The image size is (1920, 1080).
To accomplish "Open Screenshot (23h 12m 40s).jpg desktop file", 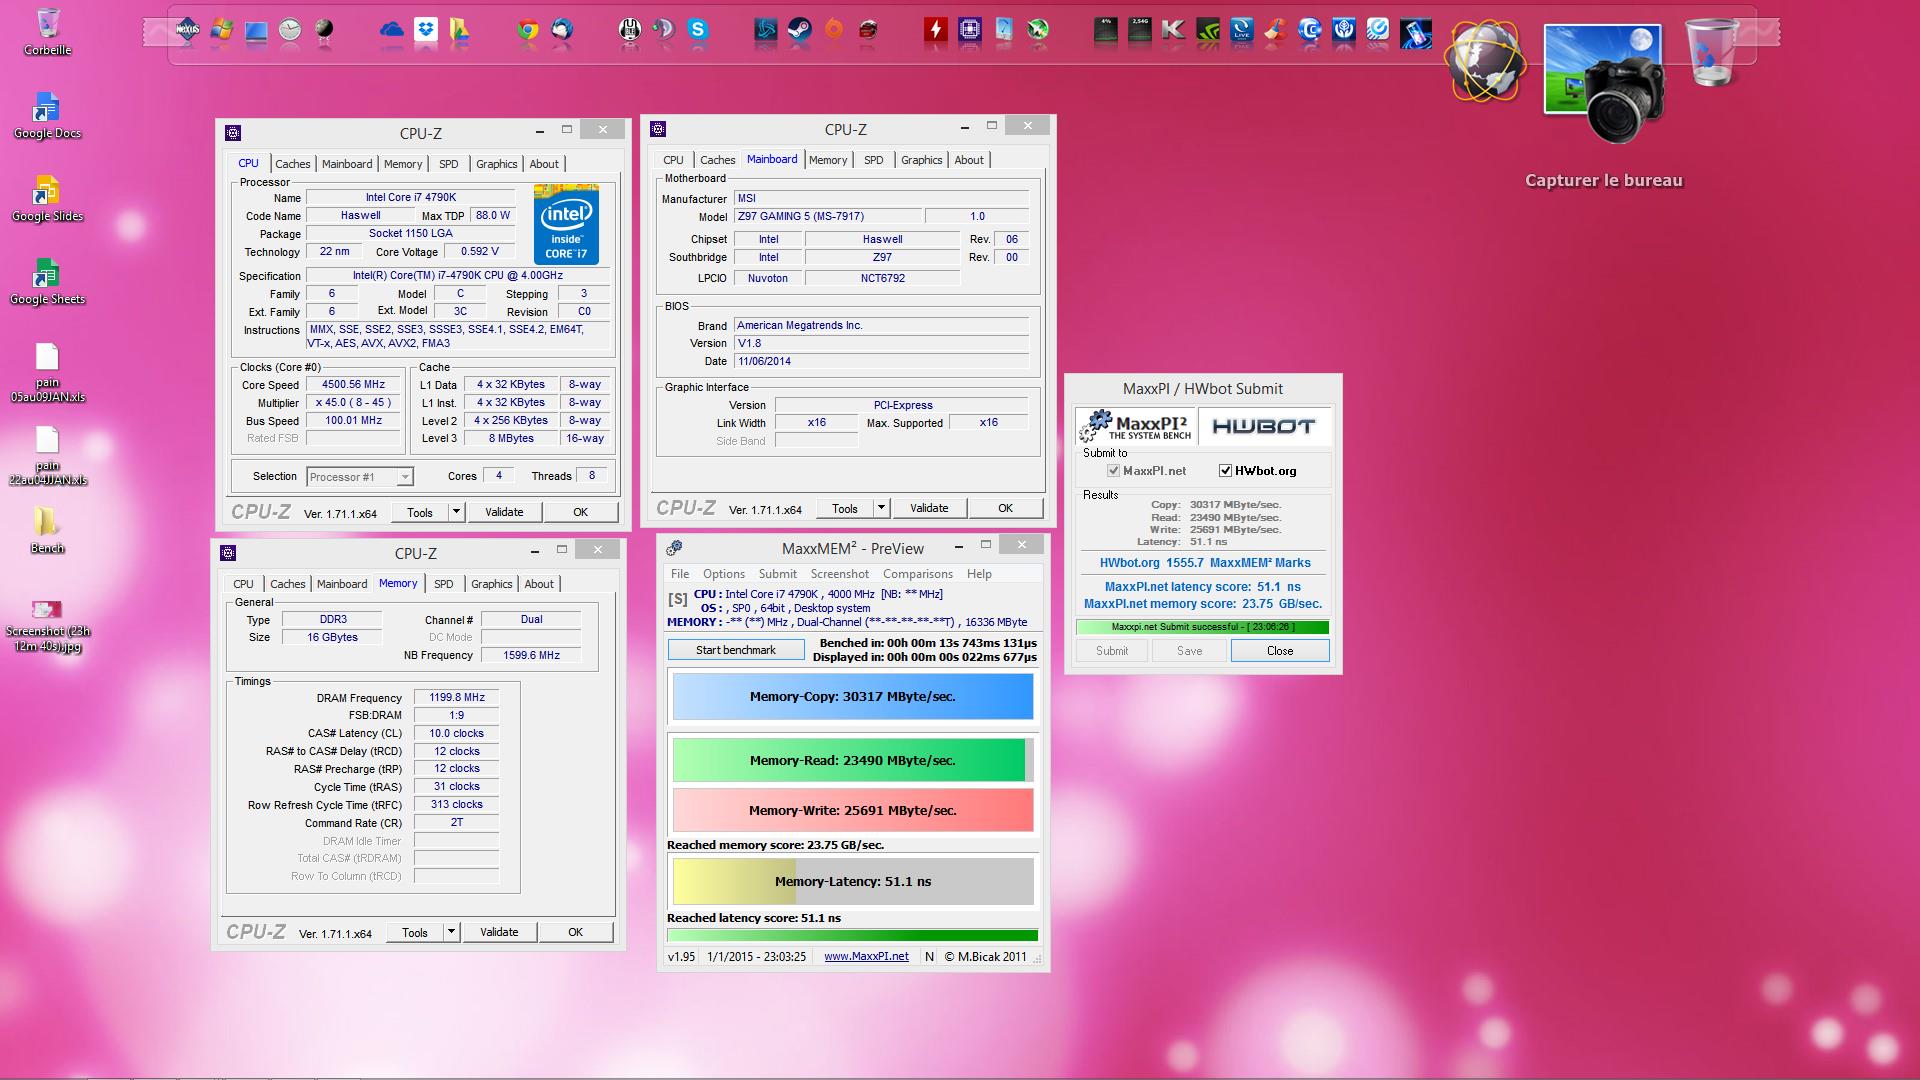I will click(x=47, y=625).
